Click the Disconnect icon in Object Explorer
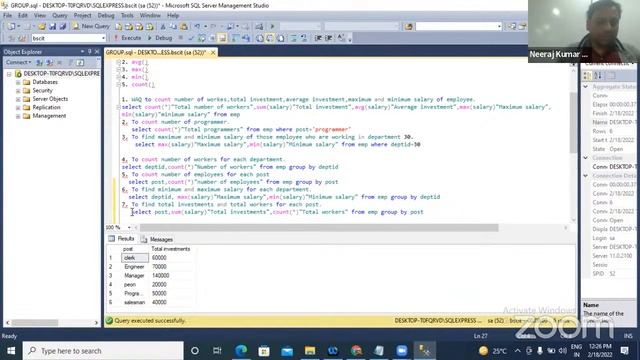 [x=49, y=62]
